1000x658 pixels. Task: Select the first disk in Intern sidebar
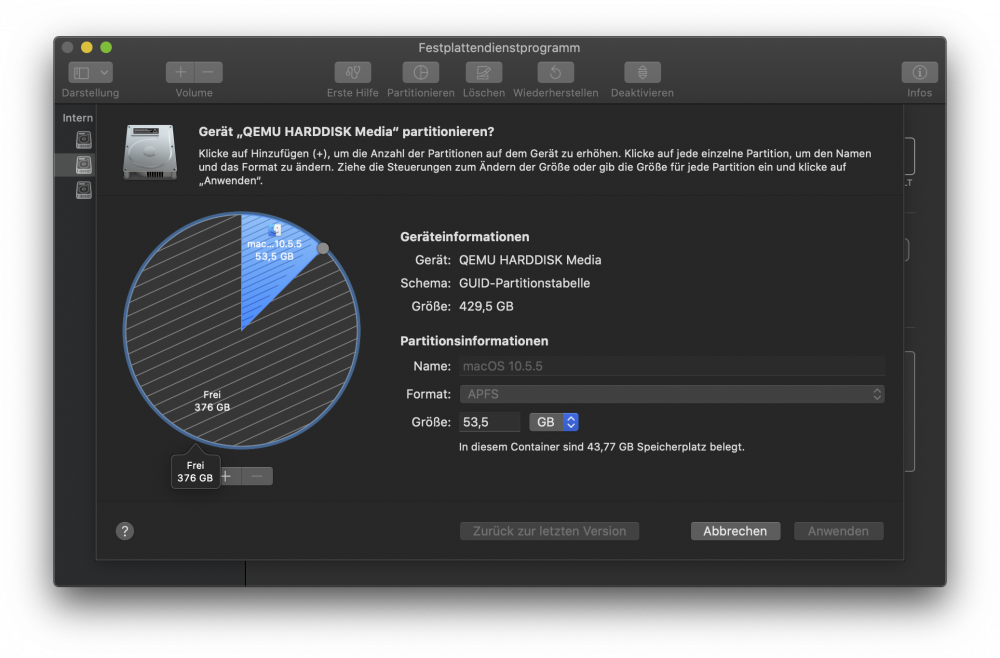84,140
